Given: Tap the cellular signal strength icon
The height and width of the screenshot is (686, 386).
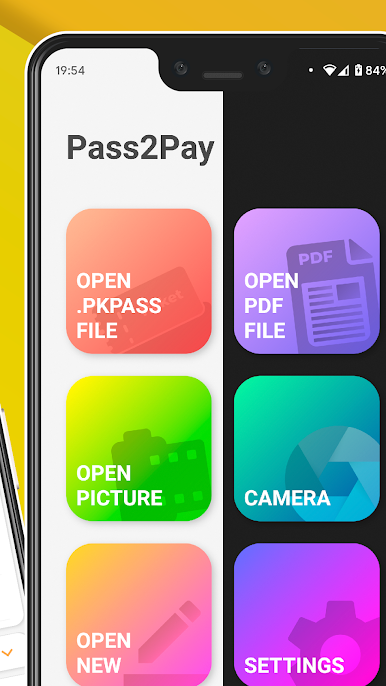Looking at the screenshot, I should [x=343, y=70].
